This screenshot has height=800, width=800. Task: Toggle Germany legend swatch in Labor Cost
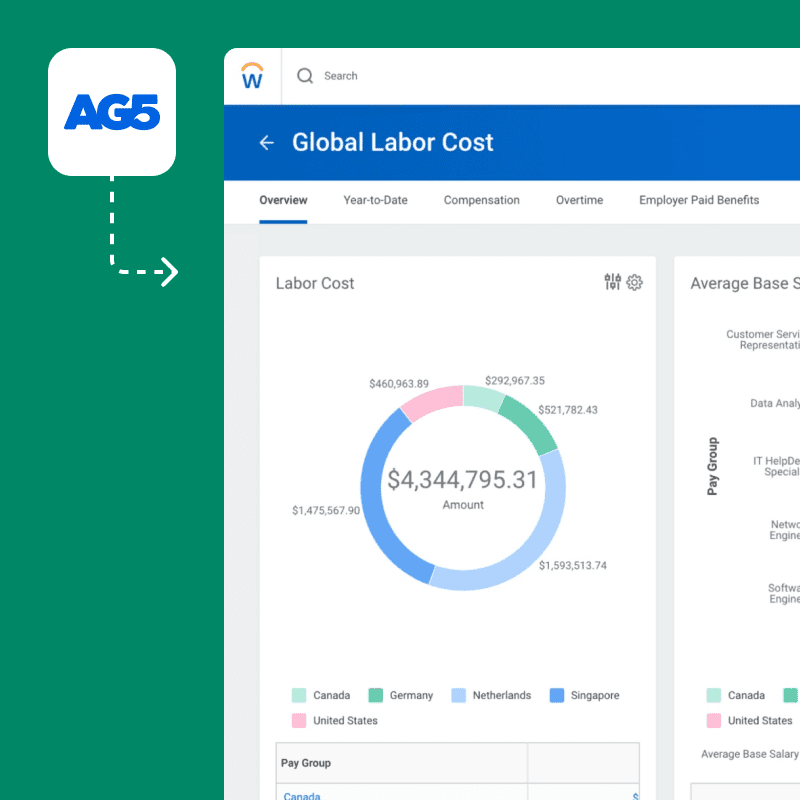click(377, 695)
